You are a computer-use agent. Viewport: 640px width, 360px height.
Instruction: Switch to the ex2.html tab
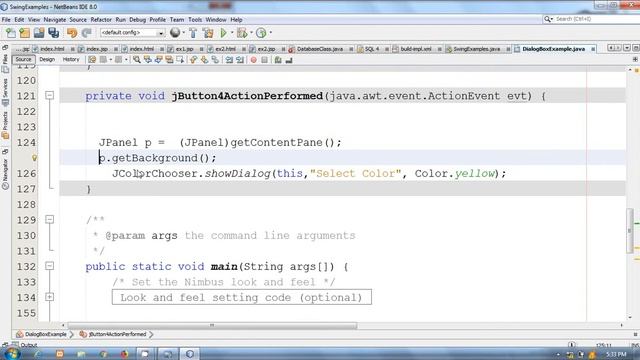click(x=225, y=49)
